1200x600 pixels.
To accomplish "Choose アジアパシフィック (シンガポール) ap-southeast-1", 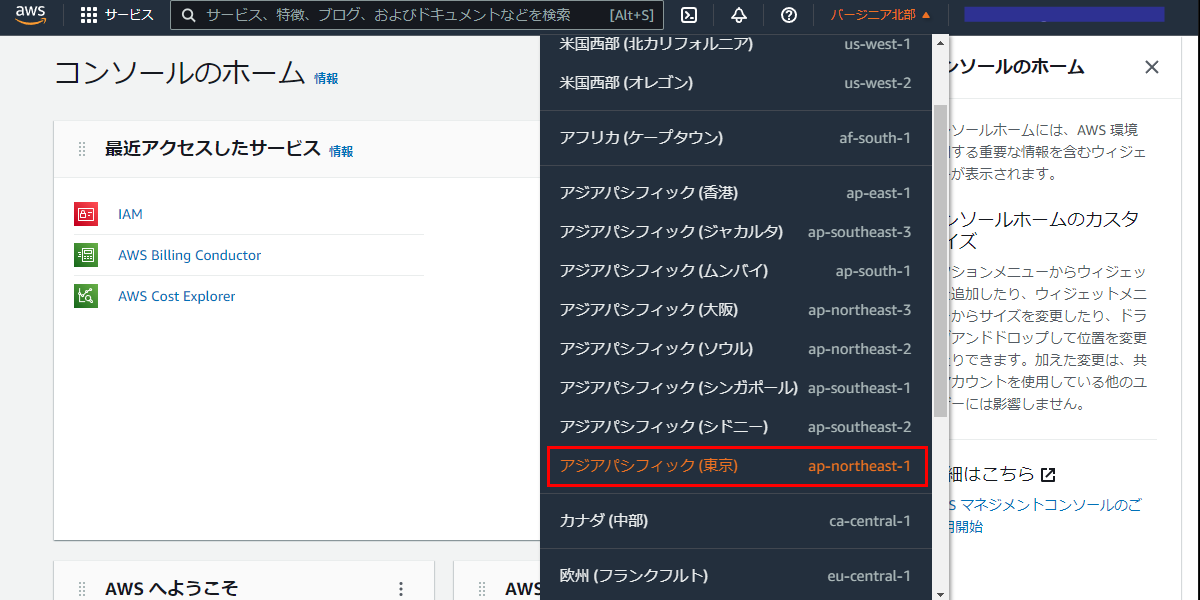I will coord(735,387).
